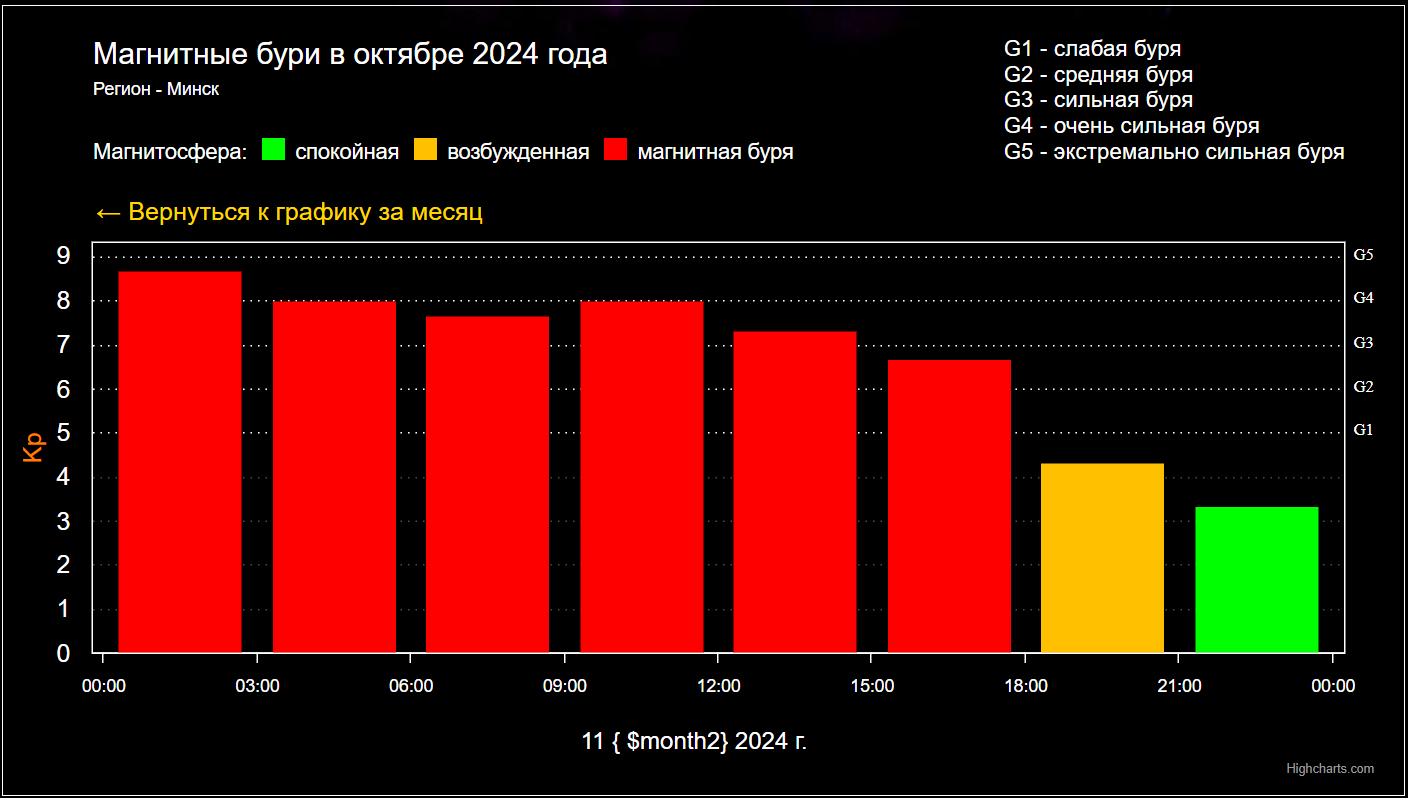
Task: Select the red bar for 03:00–06:00
Action: point(334,477)
